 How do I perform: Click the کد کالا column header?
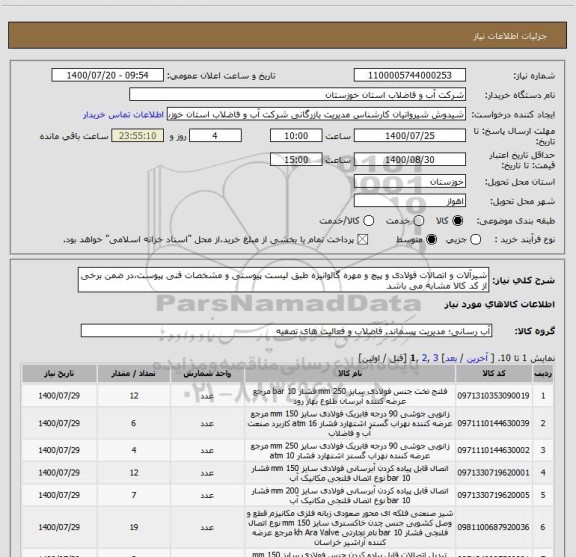(x=494, y=373)
